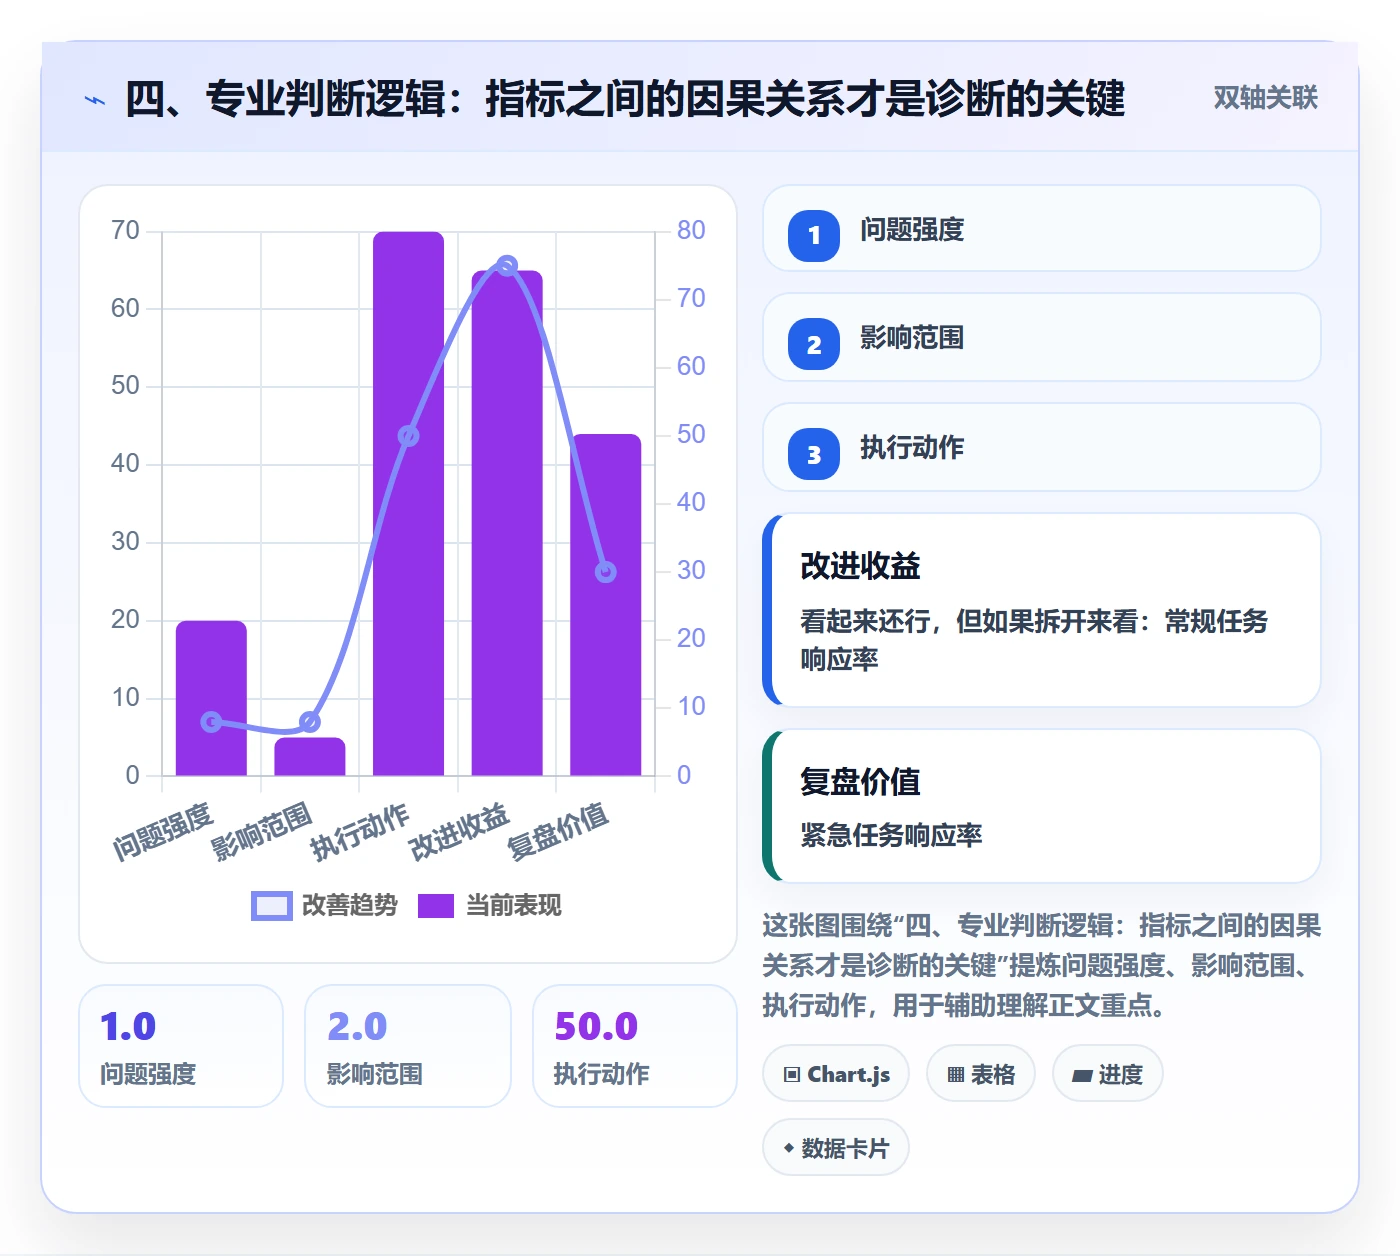Click the 问题强度 x-axis label
Viewport: 1400px width, 1256px height.
[x=163, y=832]
